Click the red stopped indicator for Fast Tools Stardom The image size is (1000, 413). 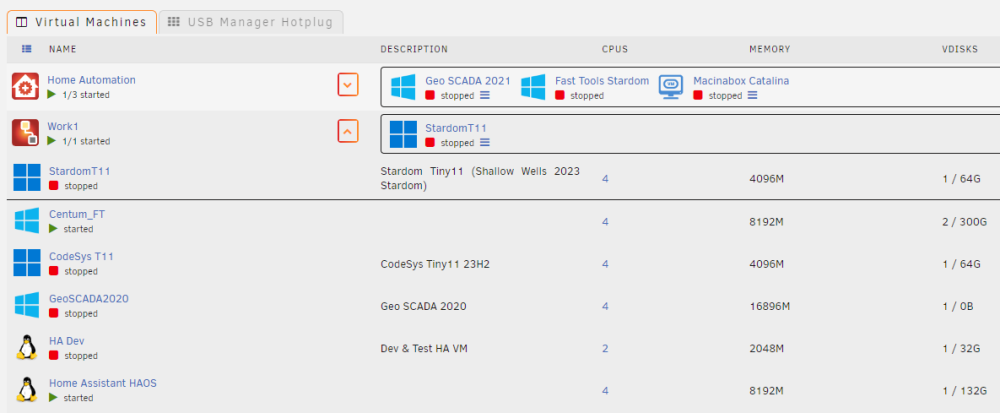tap(559, 95)
